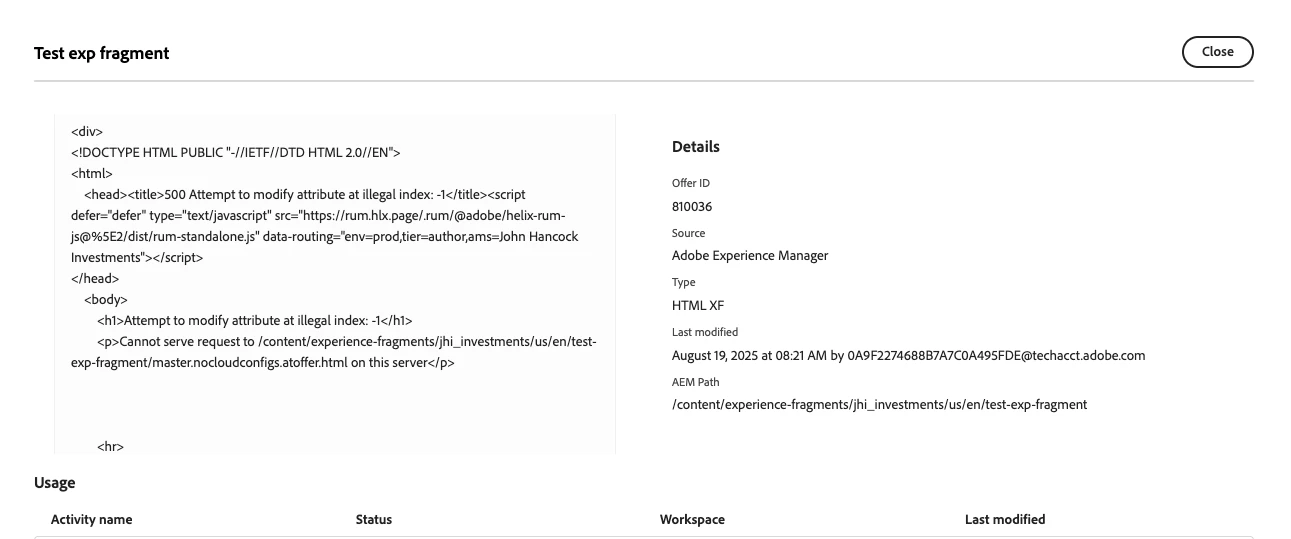Screen dimensions: 1291x539
Task: Click the opening <div> code line
Action: 87,131
